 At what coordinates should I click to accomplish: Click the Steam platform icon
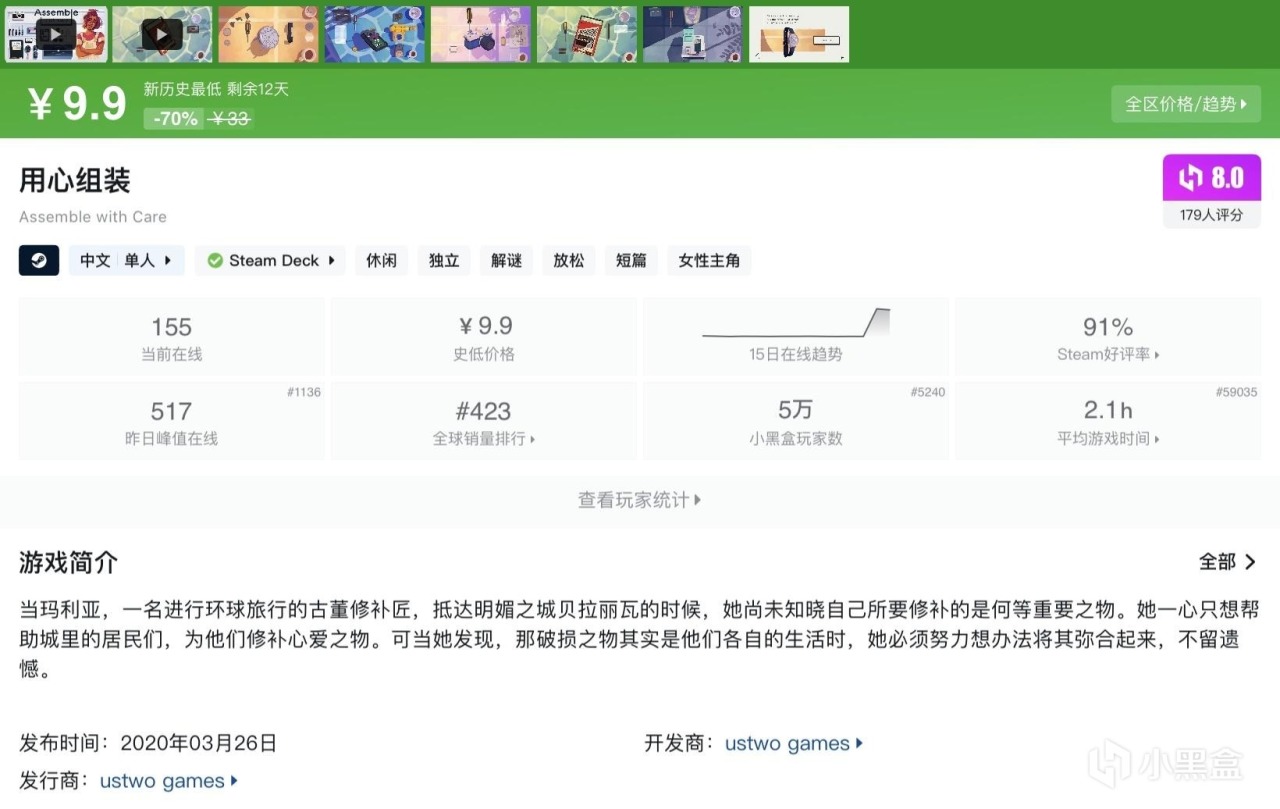point(39,260)
